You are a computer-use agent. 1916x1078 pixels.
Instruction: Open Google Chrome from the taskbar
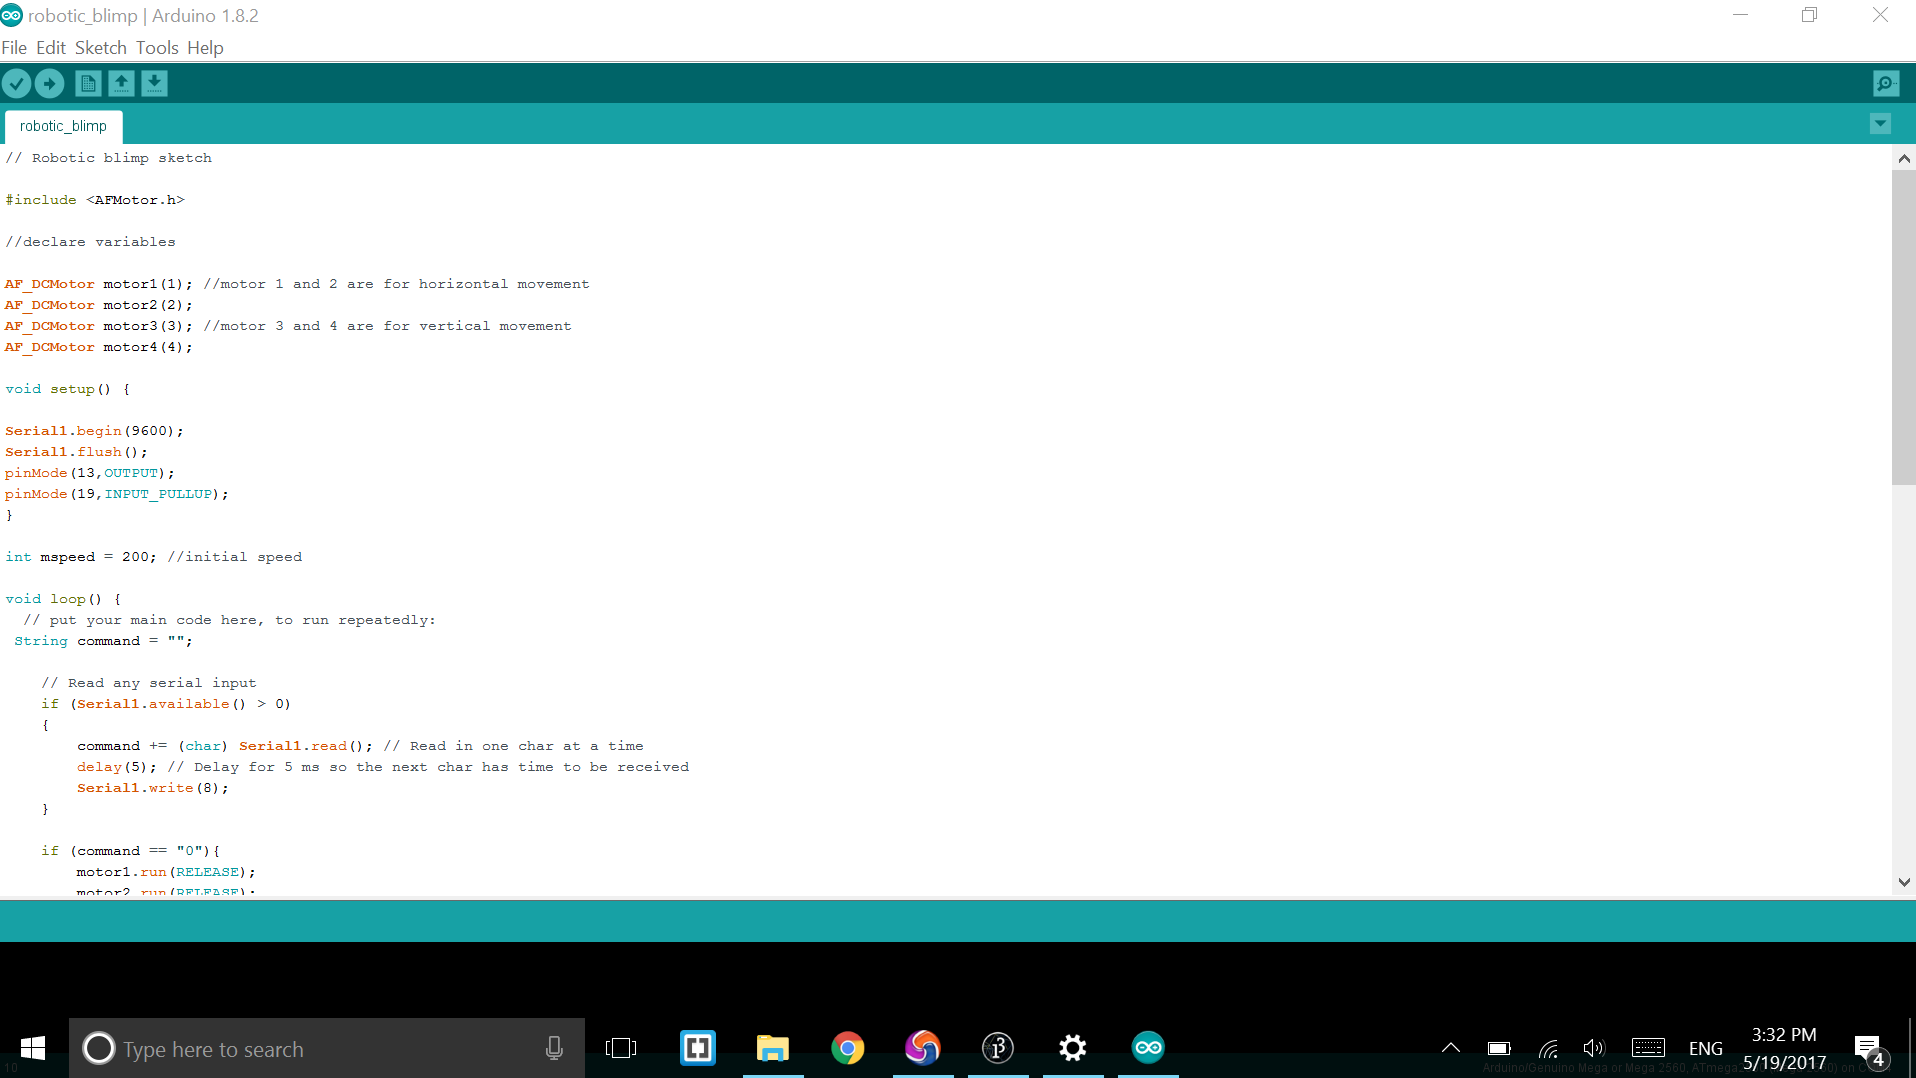(848, 1048)
